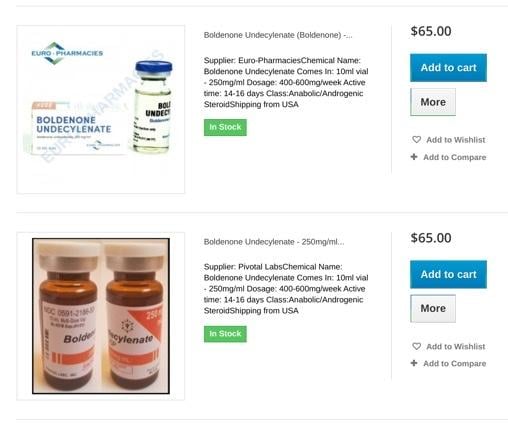508x430 pixels.
Task: Click the plus icon for Pivotal Labs compare
Action: point(414,363)
